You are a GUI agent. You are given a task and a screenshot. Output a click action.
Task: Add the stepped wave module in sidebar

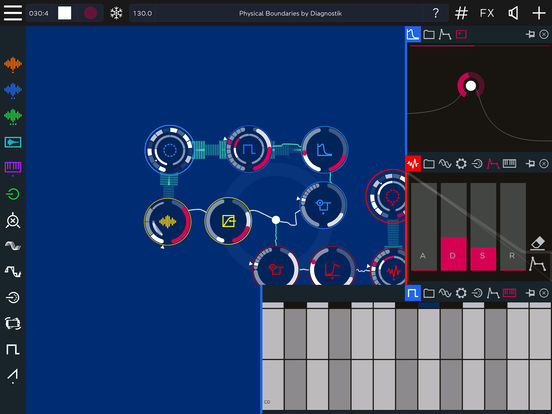(13, 271)
